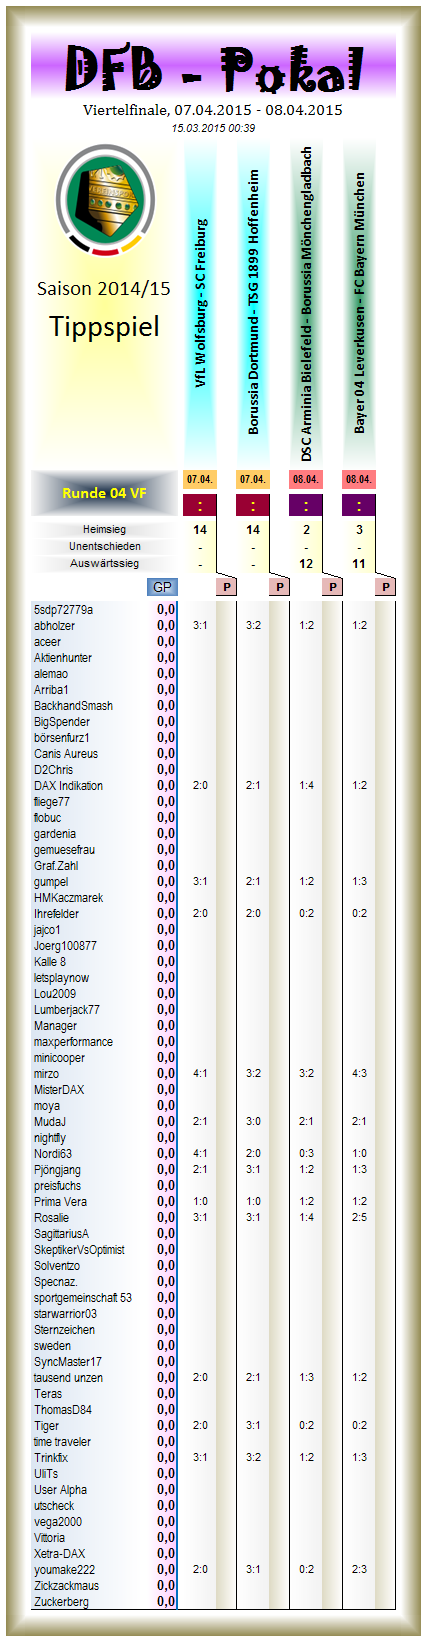Select the 'Viertelfinale, 07.04.2015 - 08.04.2015' heading
The height and width of the screenshot is (1642, 427).
click(213, 110)
